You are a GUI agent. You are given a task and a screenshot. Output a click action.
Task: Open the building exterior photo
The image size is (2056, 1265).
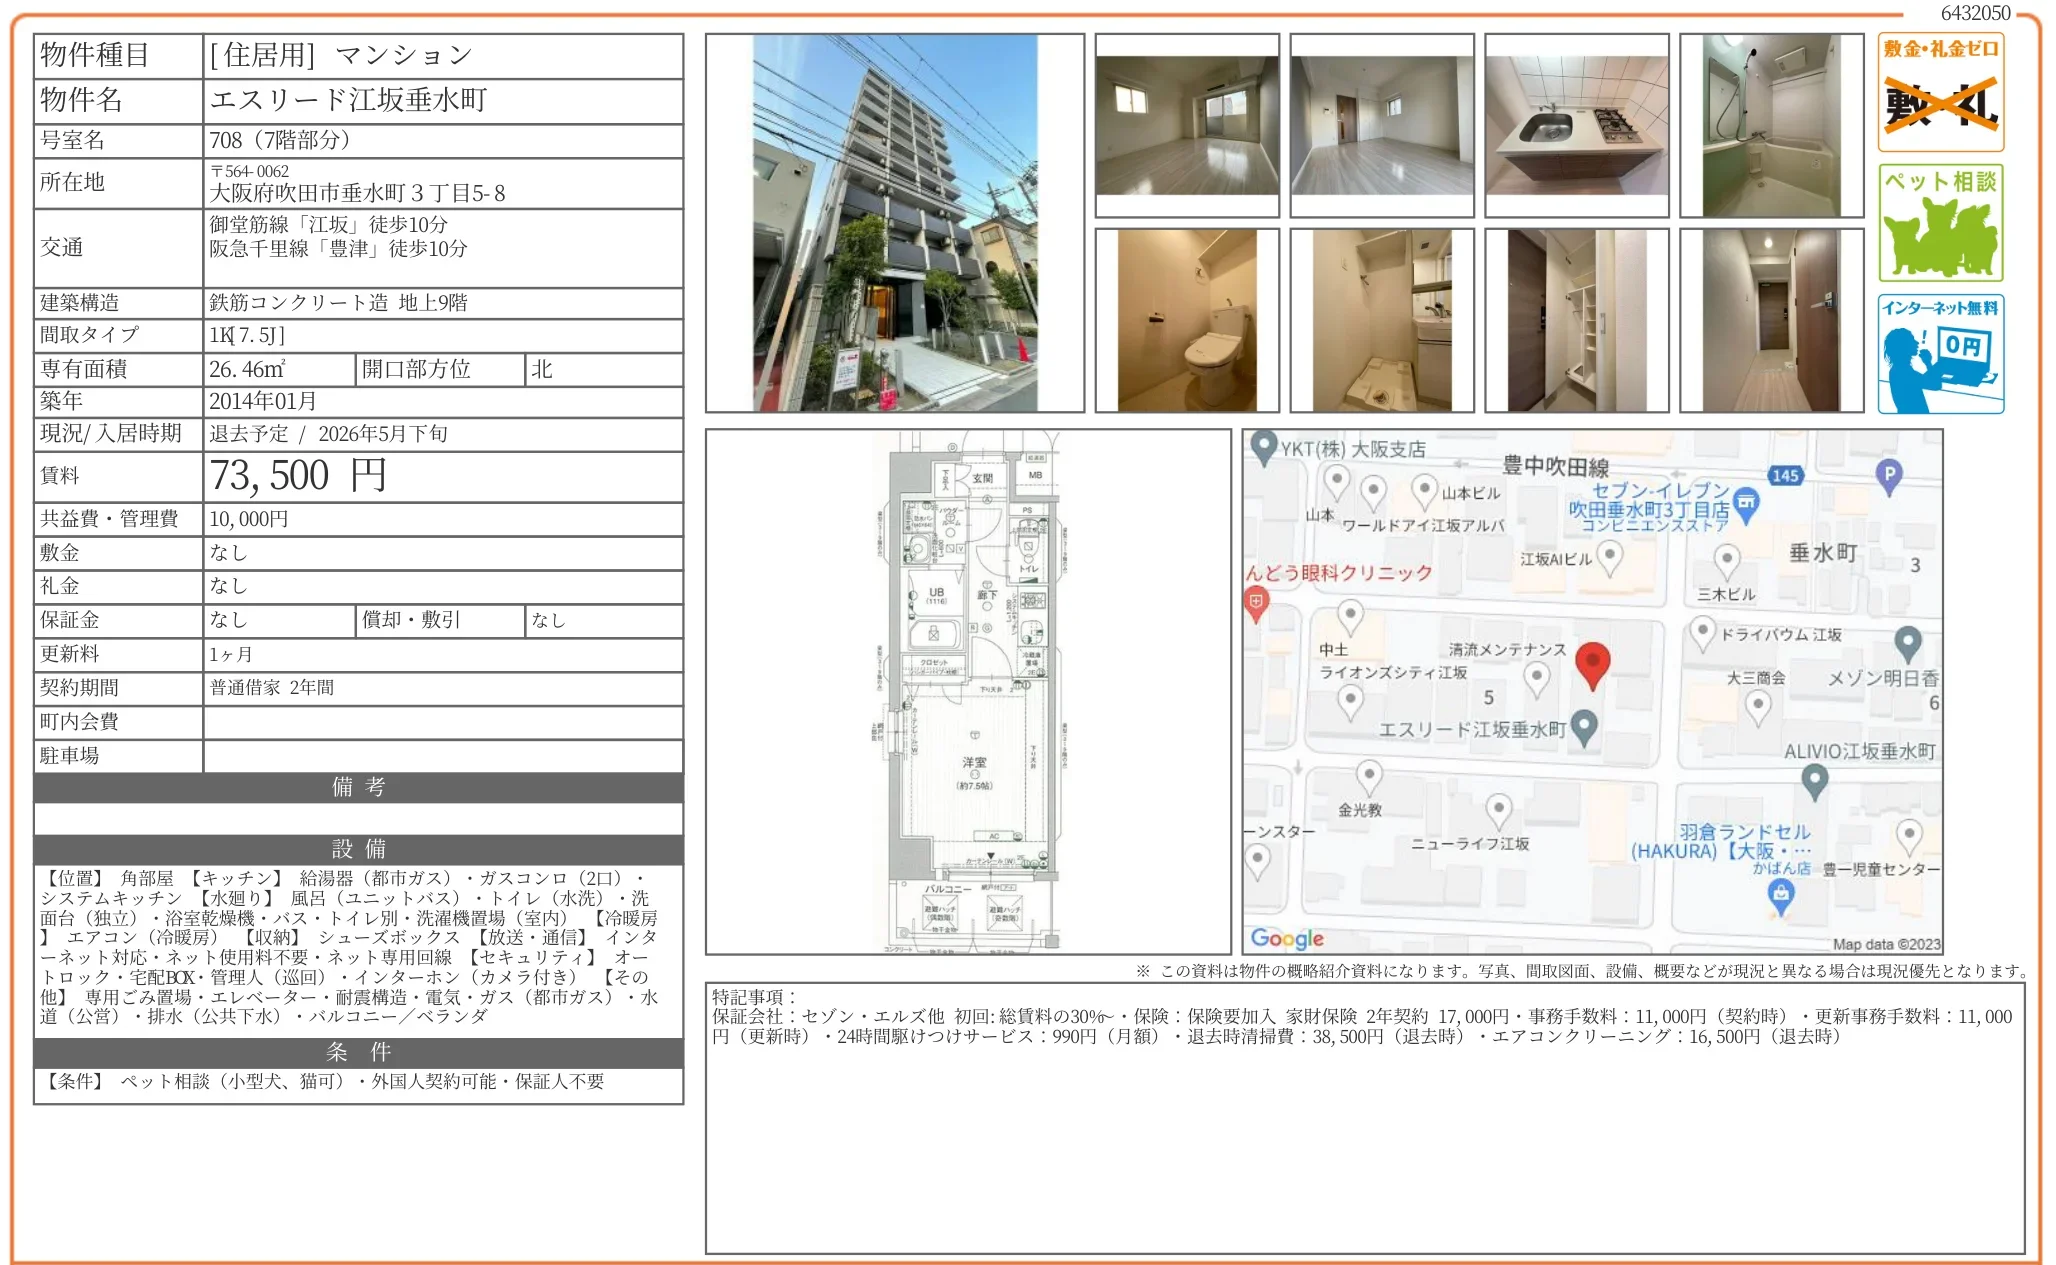click(x=895, y=223)
